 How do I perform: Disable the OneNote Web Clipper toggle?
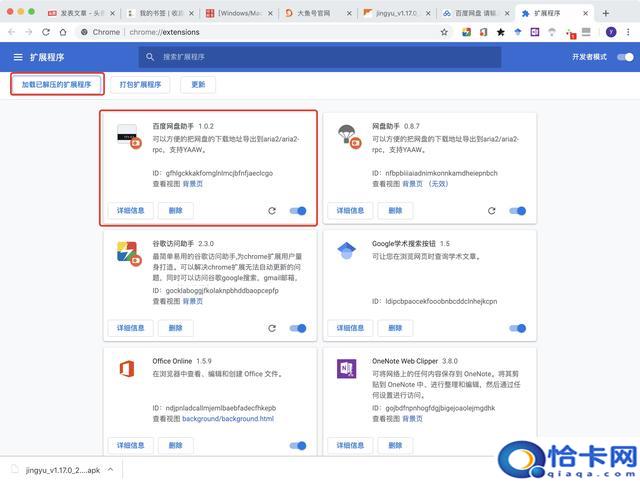pyautogui.click(x=517, y=445)
